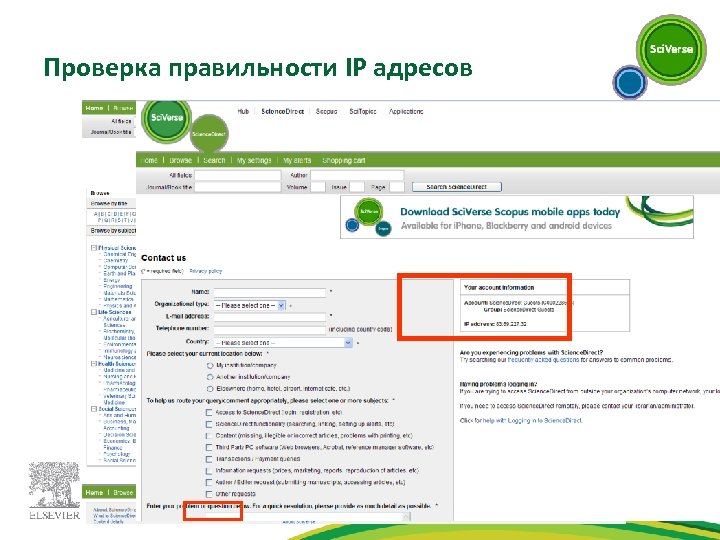Open the Privacy policy link
This screenshot has width=720, height=540.
[206, 271]
